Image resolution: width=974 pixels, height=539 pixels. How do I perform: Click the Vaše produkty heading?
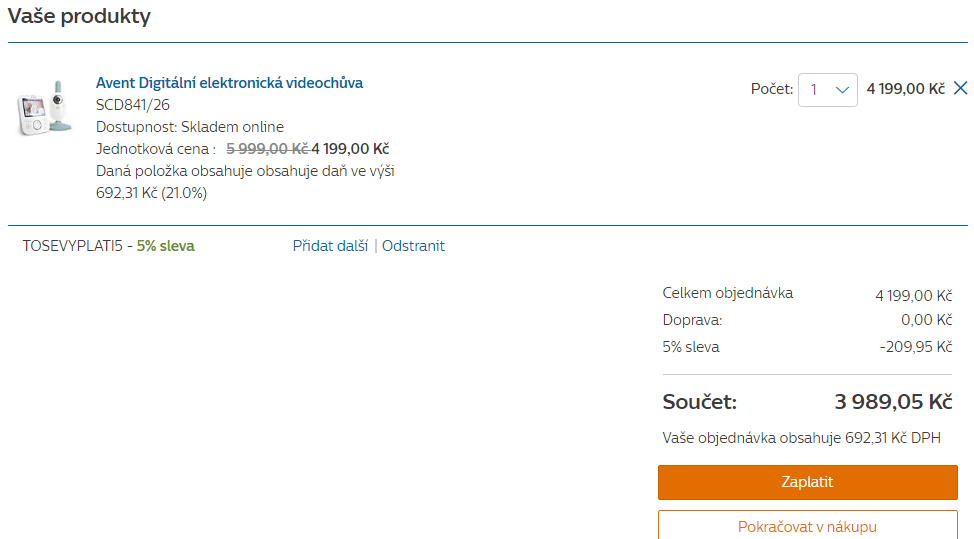tap(80, 16)
